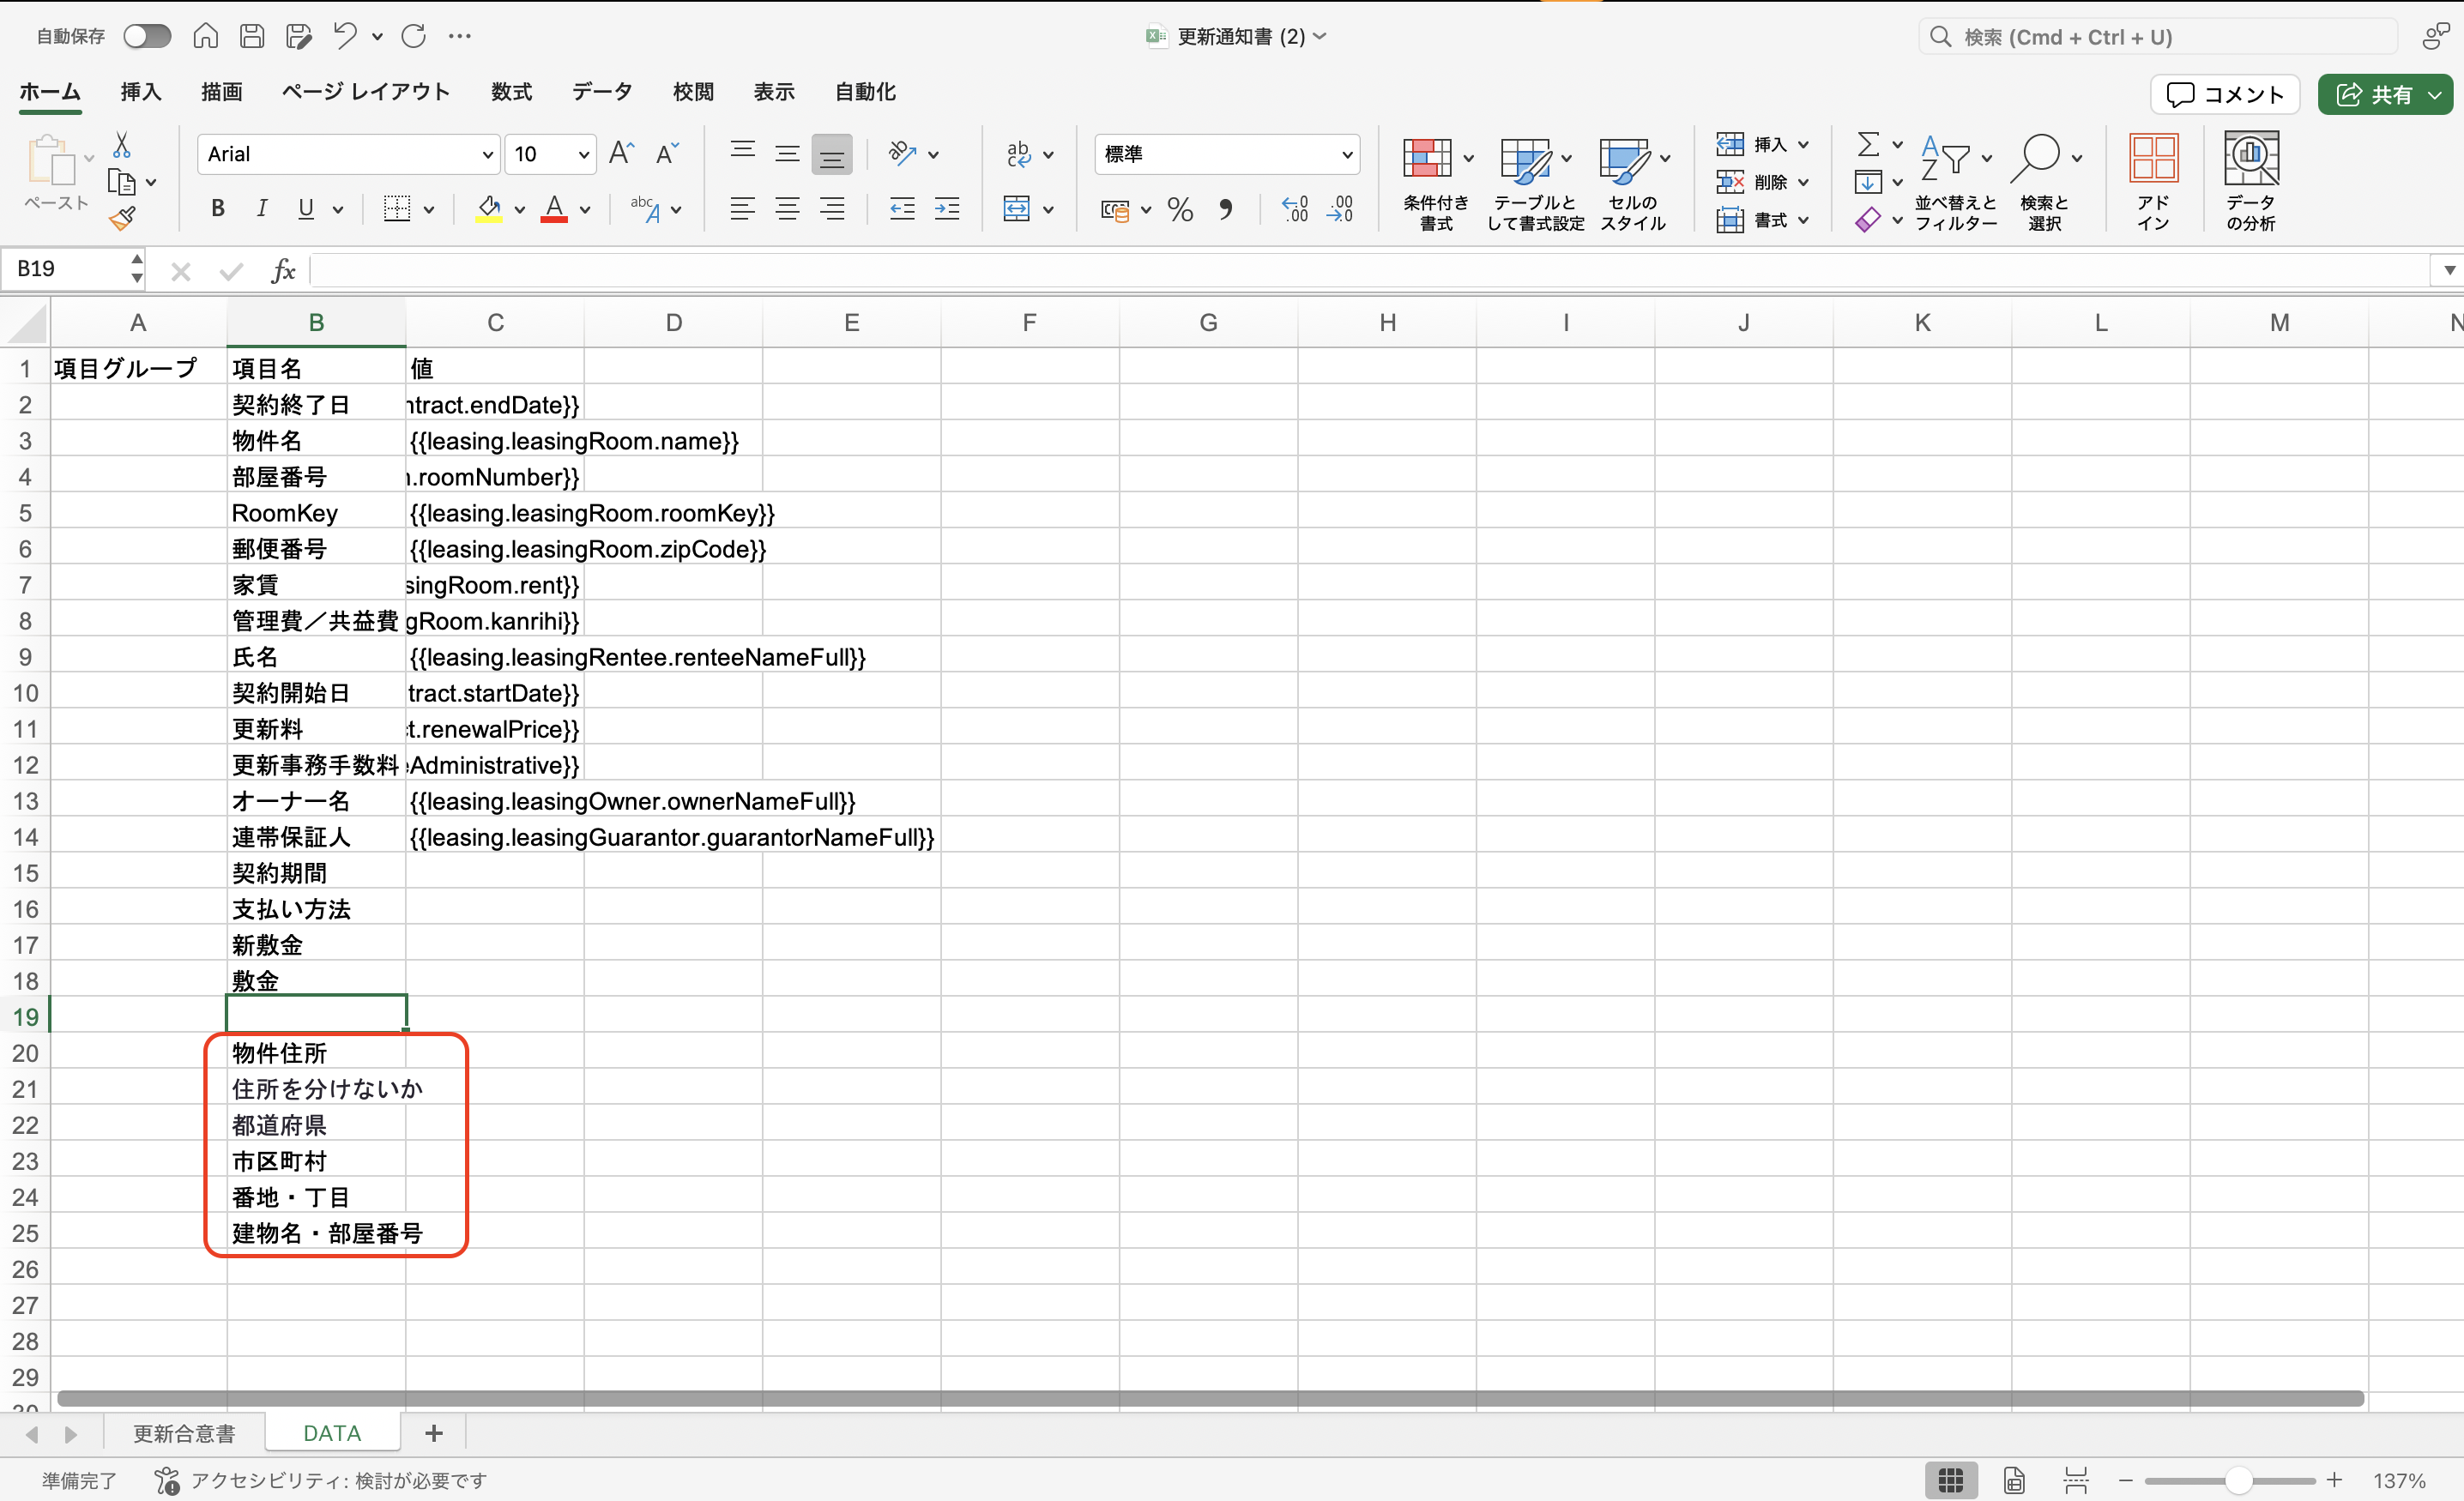Toggle Bold formatting
The height and width of the screenshot is (1501, 2464).
[x=218, y=209]
